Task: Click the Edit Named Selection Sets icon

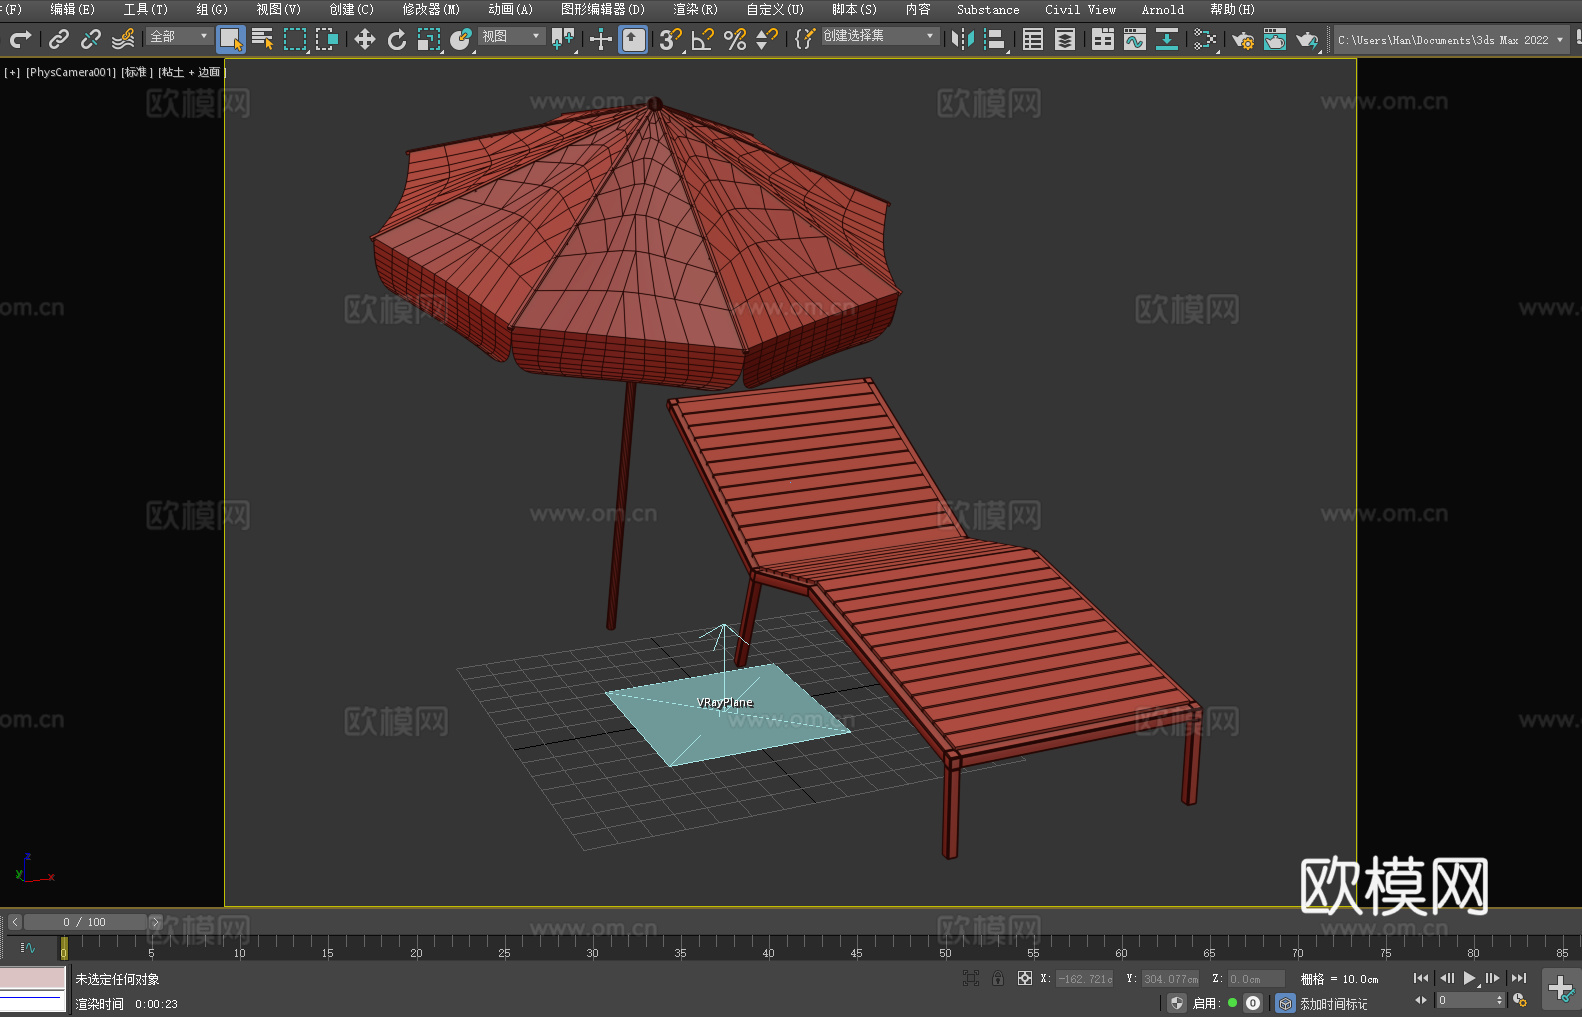Action: pyautogui.click(x=804, y=39)
